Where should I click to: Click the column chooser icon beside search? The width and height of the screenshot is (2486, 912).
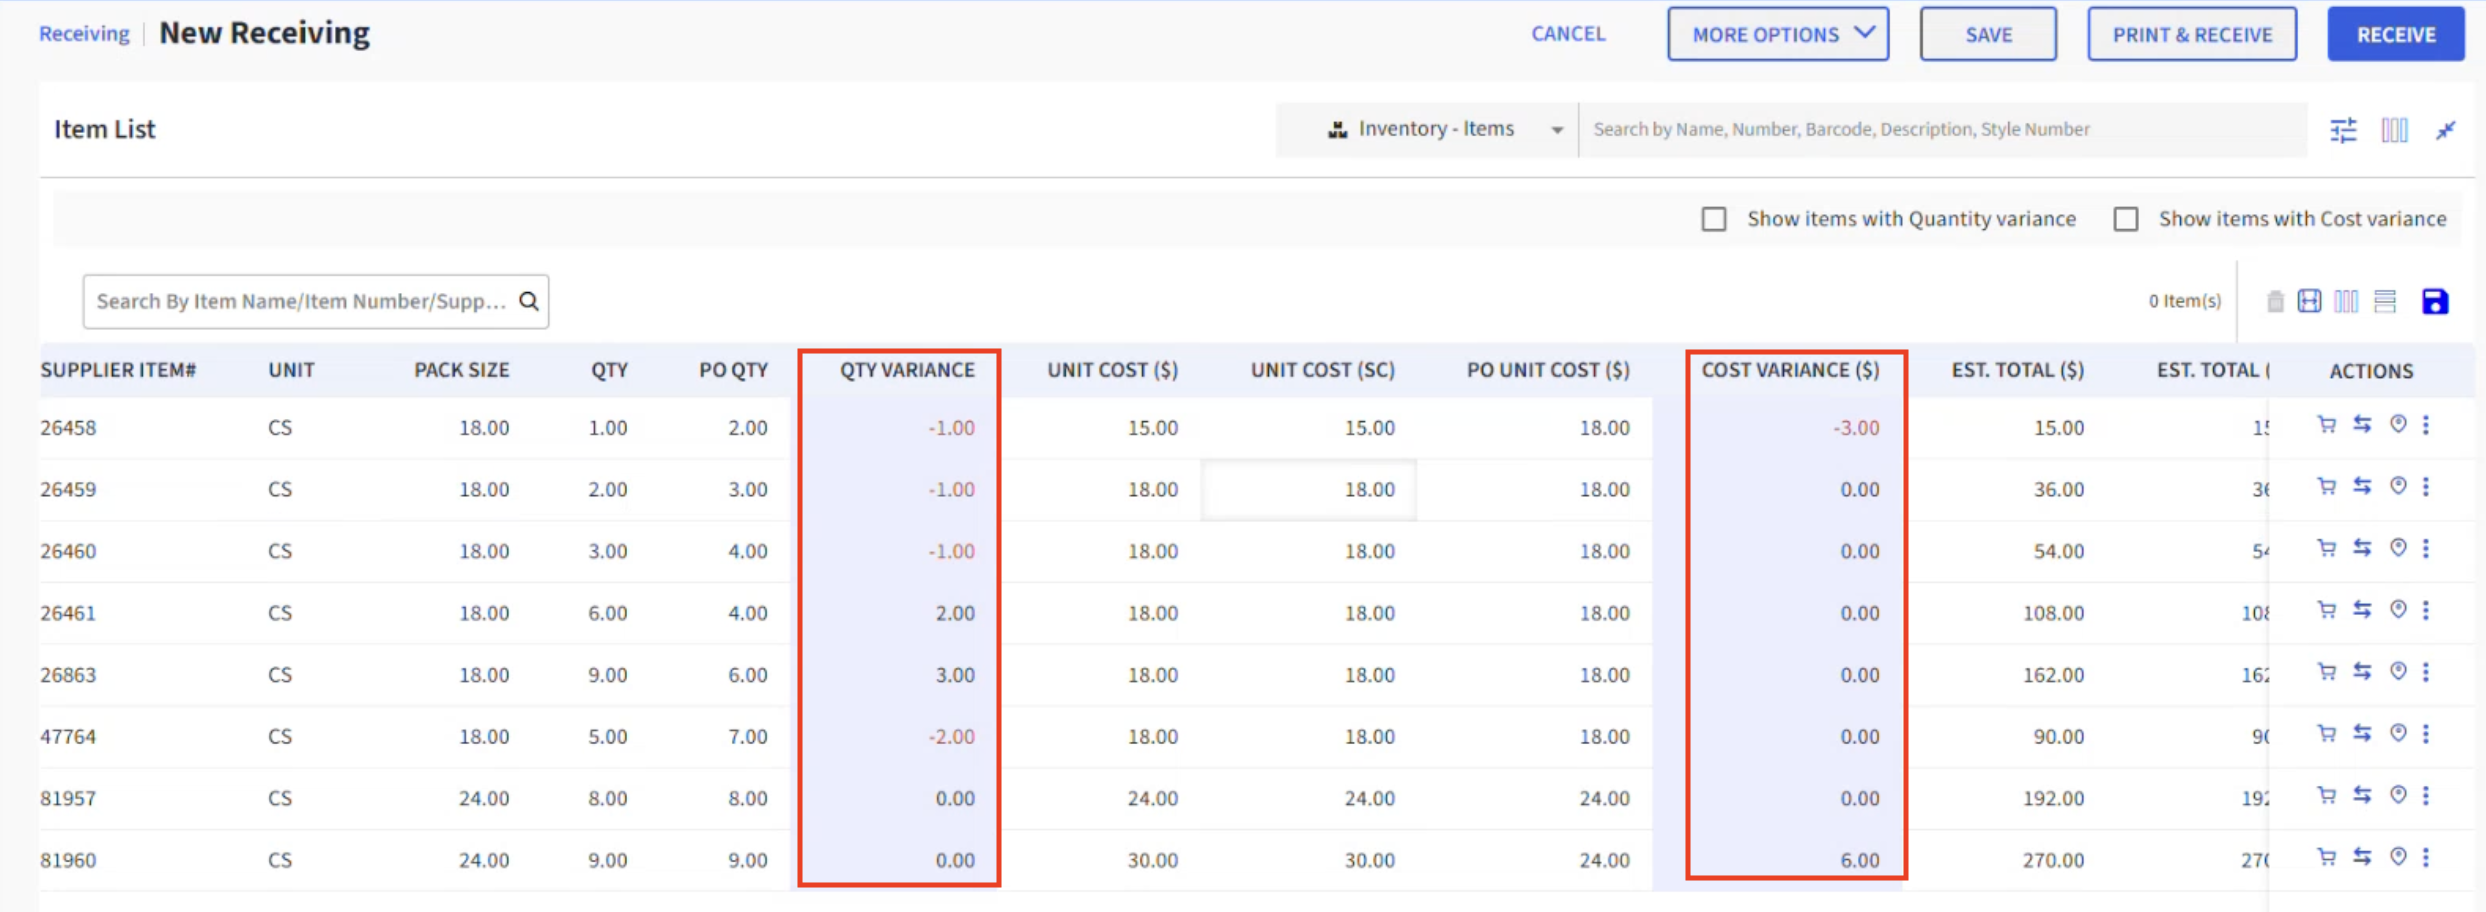pyautogui.click(x=2394, y=130)
